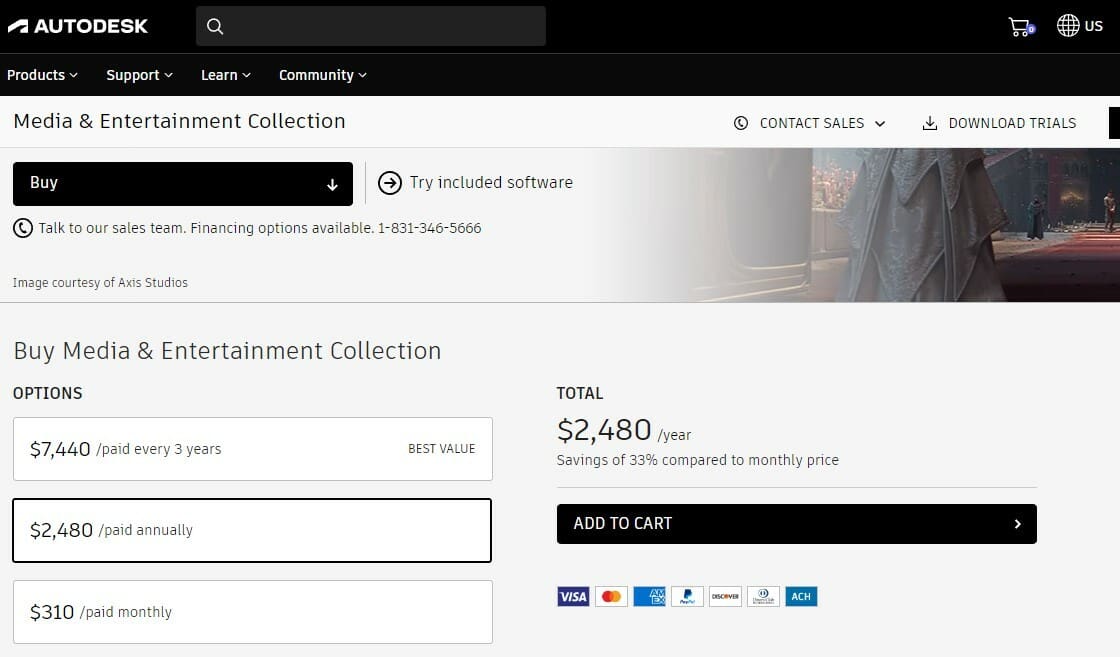Screen dimensions: 1120x657
Task: Click the American Express payment icon
Action: 649,596
